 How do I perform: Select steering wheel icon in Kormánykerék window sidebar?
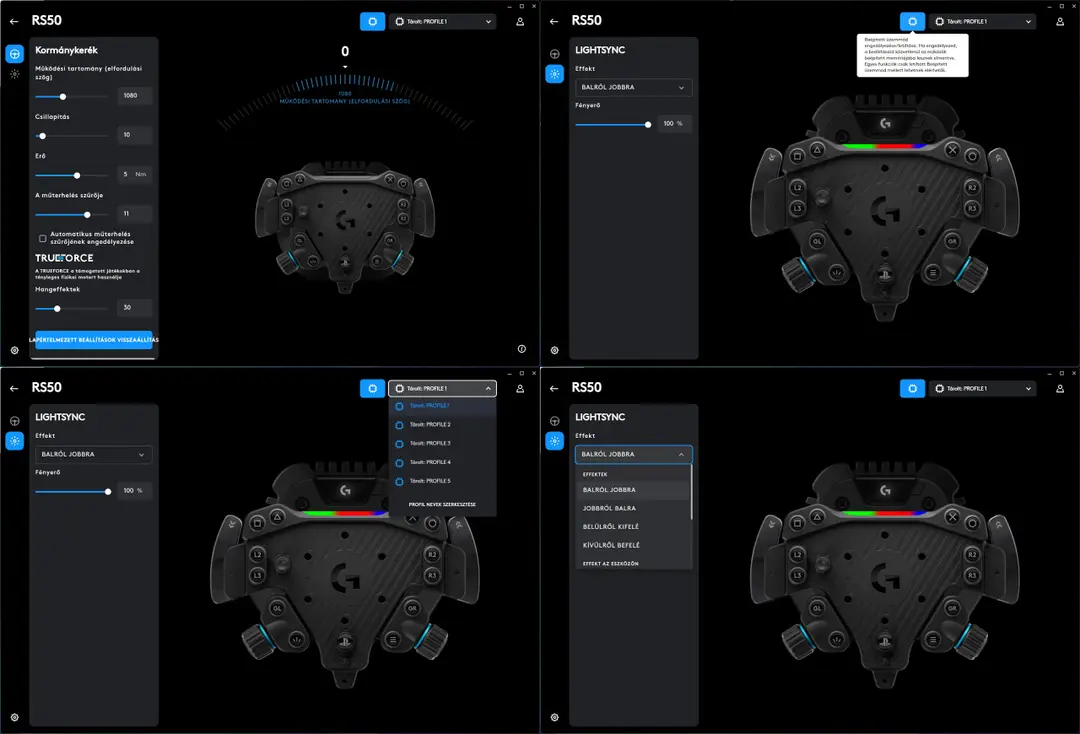(x=14, y=54)
